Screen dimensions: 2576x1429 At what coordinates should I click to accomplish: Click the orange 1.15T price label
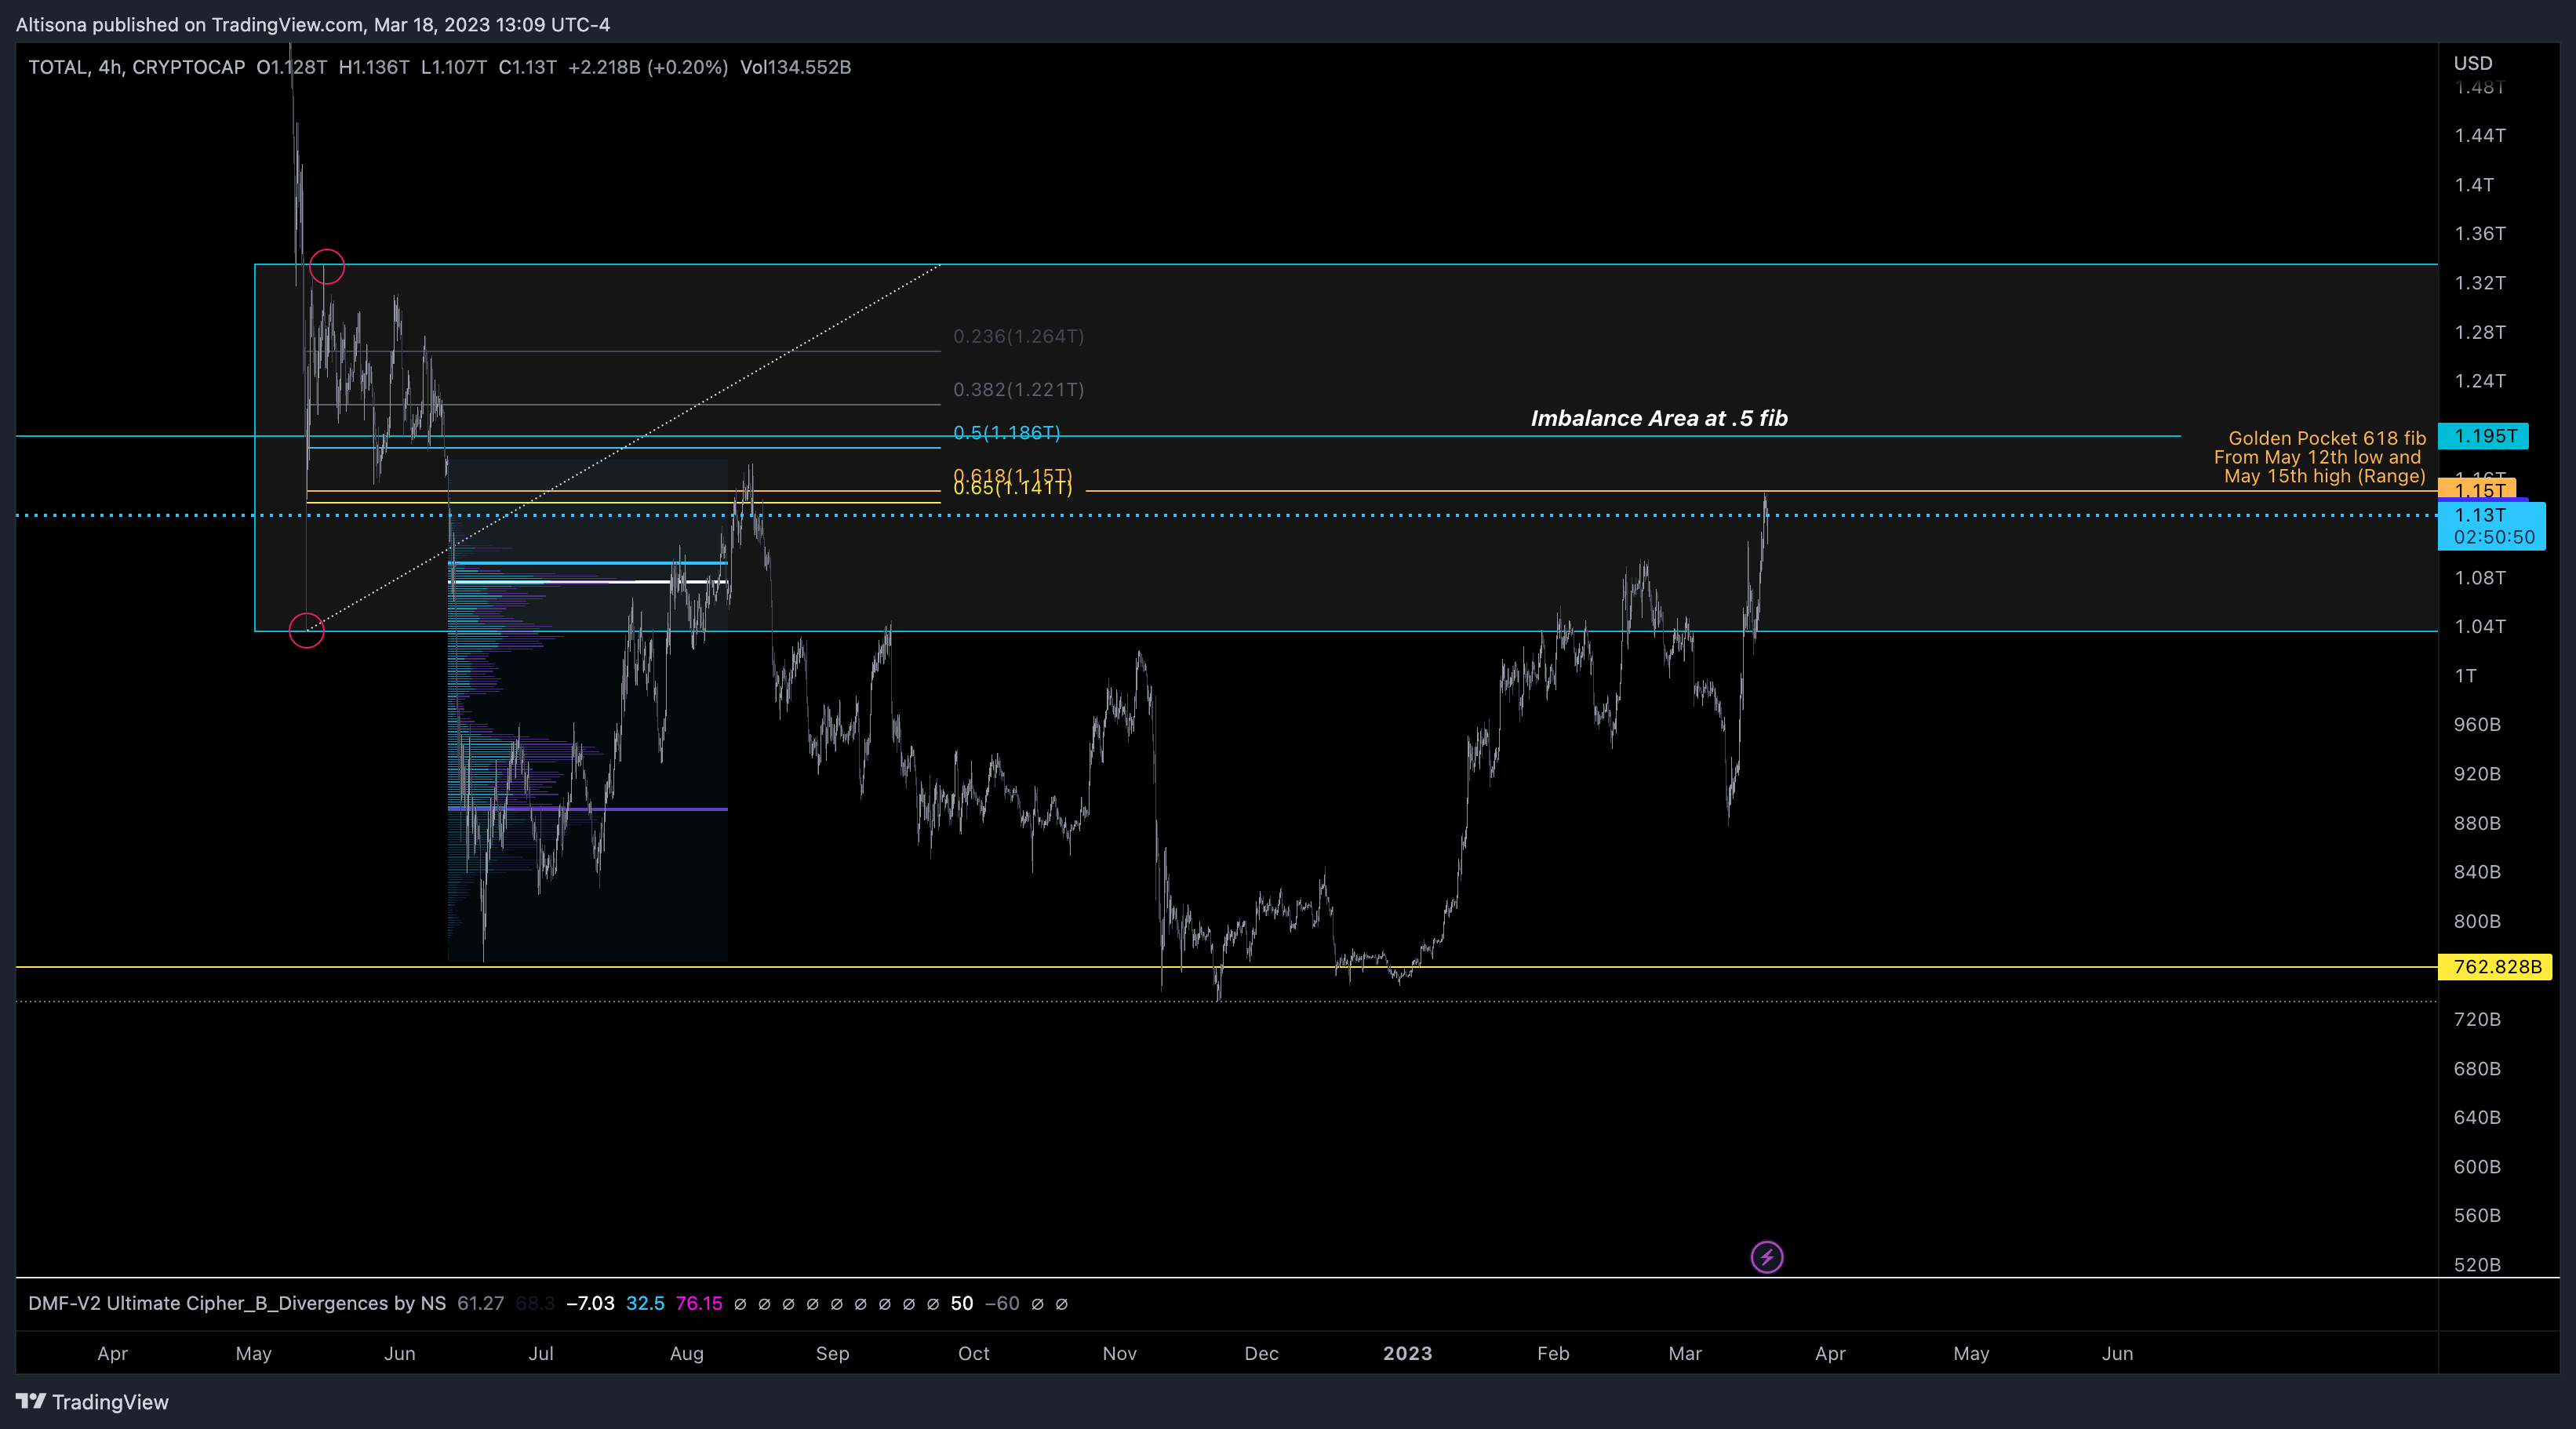2478,489
